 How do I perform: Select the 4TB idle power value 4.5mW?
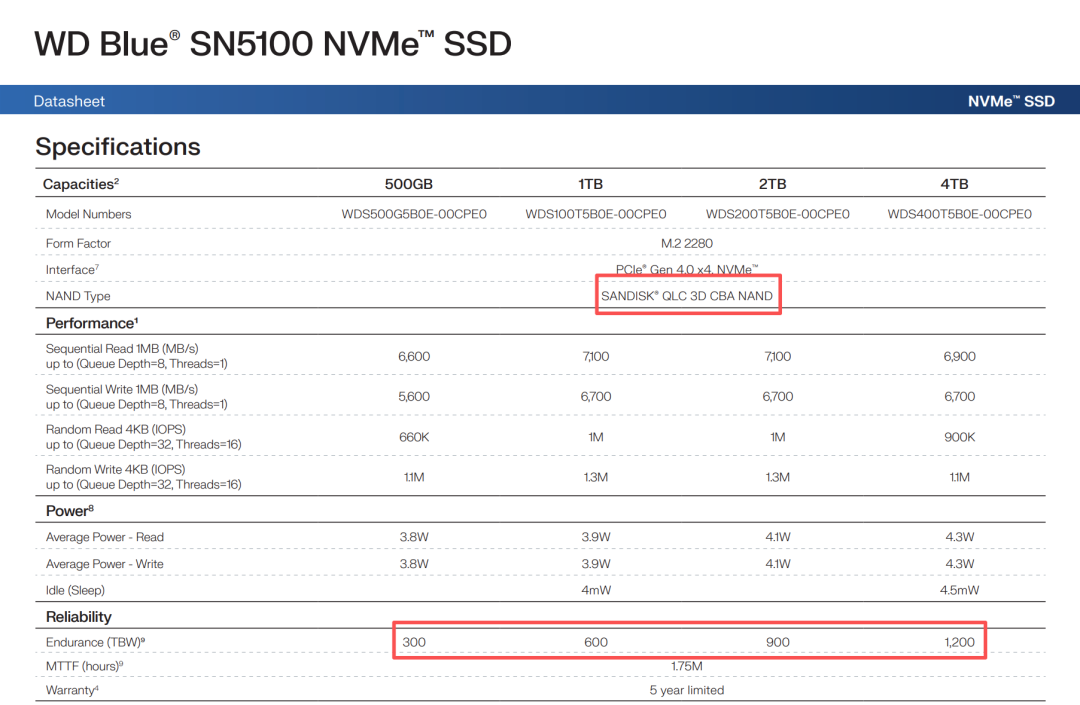[959, 590]
